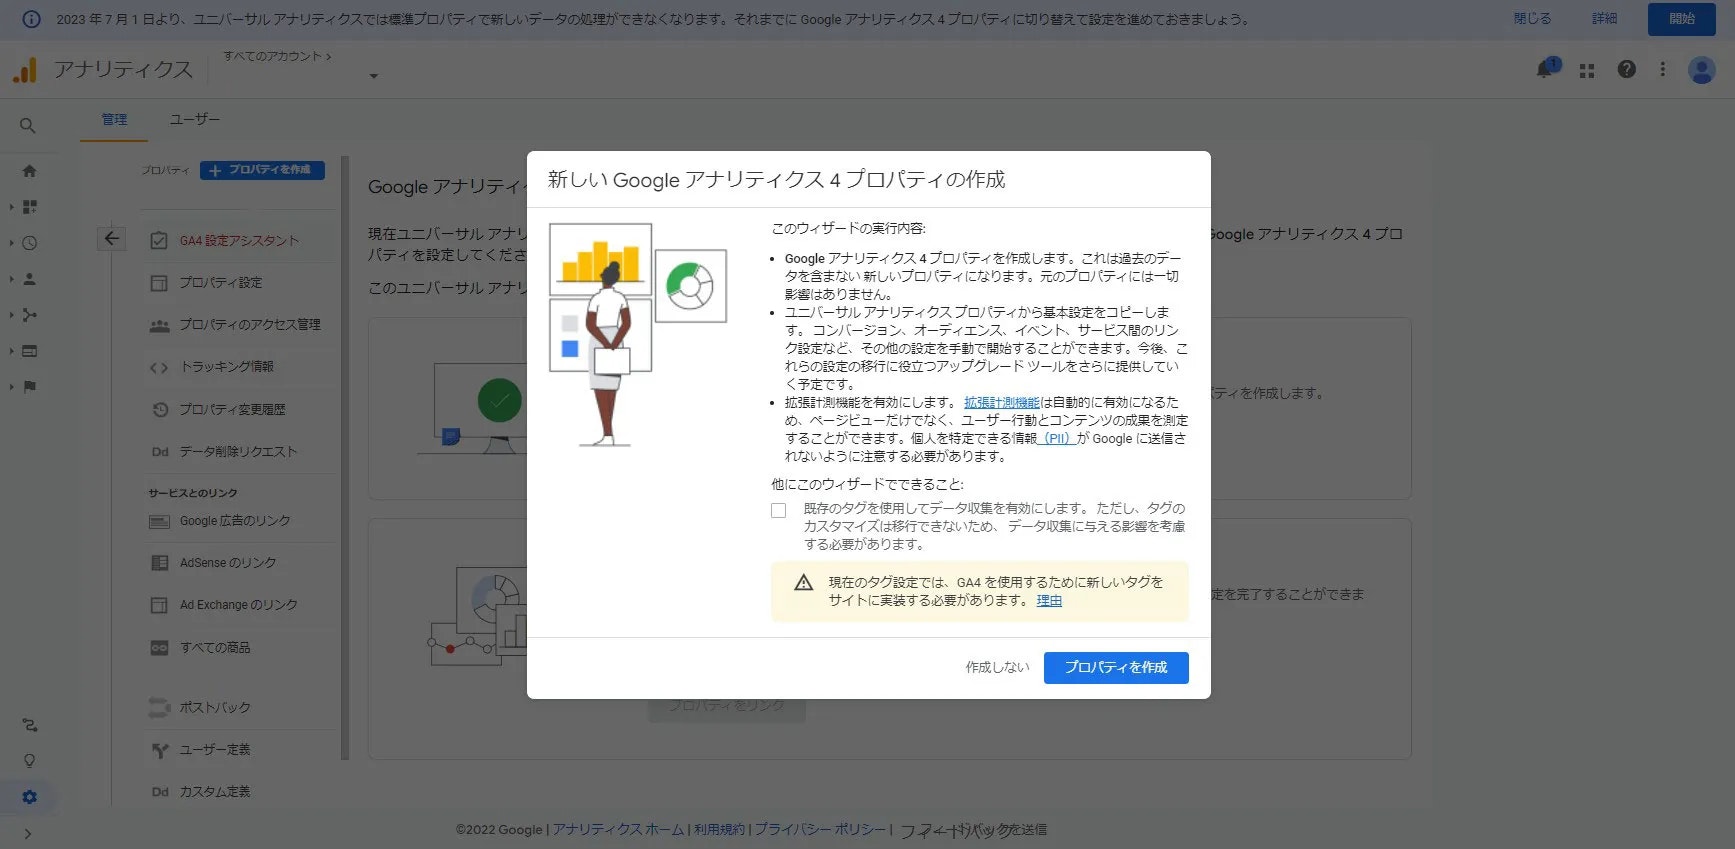This screenshot has width=1735, height=849.
Task: Click the GA4 設定アシスタント checkbox icon
Action: point(159,241)
